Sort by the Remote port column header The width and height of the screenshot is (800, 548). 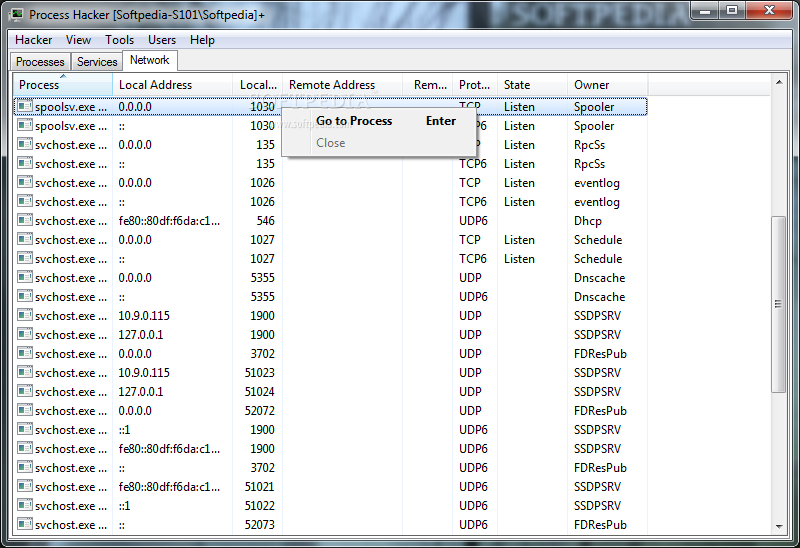(x=428, y=85)
